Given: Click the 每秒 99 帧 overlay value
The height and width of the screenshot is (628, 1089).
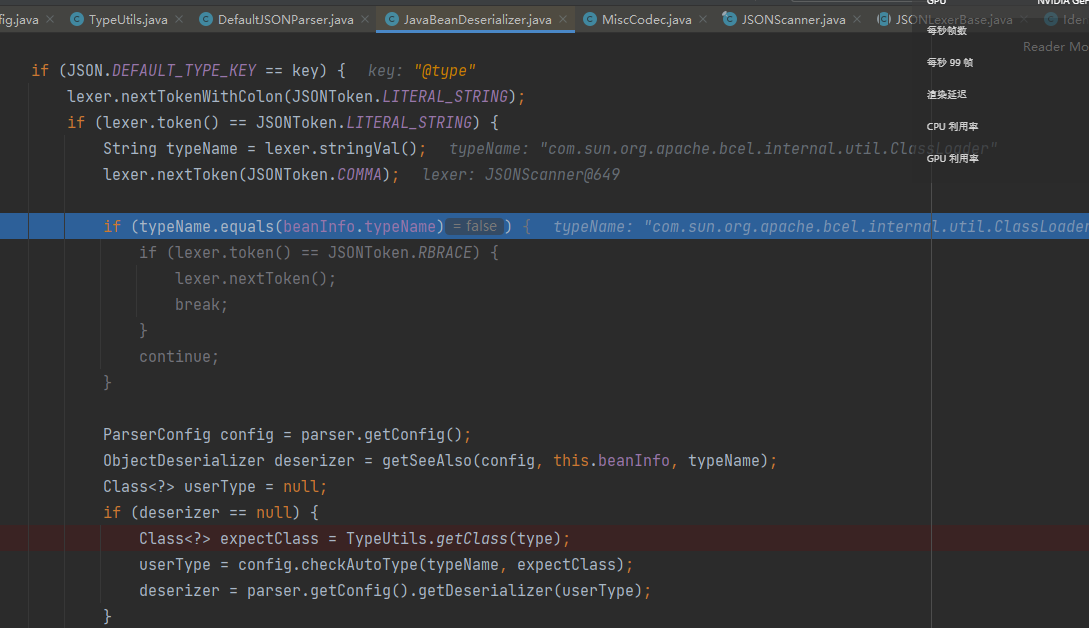Looking at the screenshot, I should point(949,63).
